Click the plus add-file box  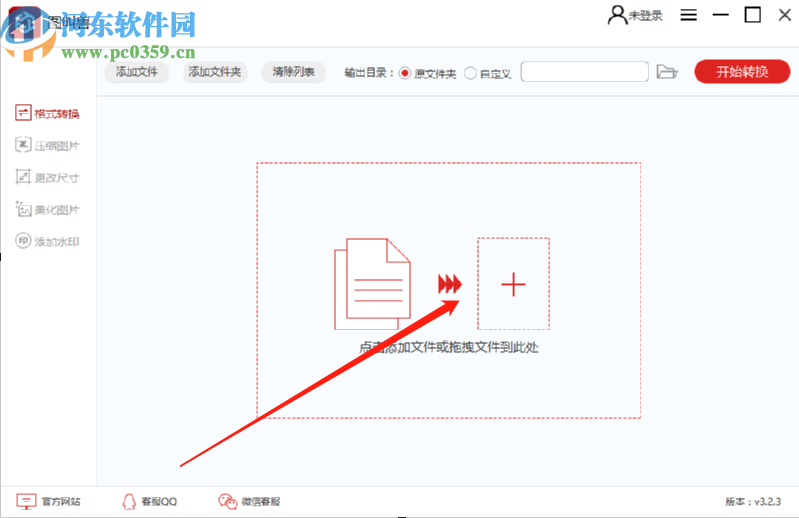513,284
